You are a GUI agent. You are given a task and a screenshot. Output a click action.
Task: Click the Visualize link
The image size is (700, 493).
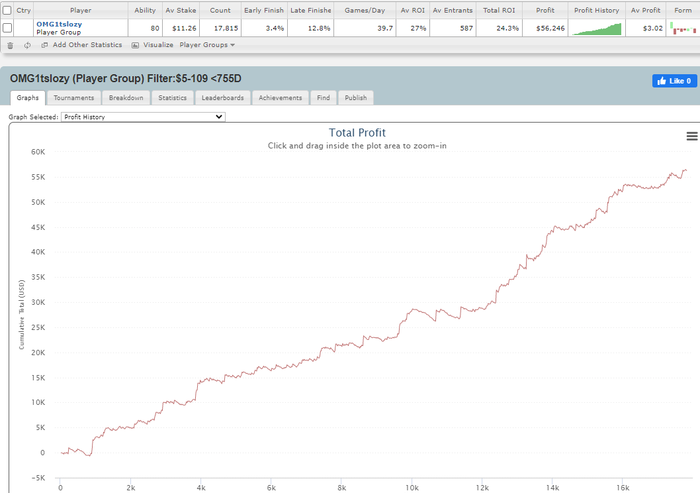click(158, 45)
